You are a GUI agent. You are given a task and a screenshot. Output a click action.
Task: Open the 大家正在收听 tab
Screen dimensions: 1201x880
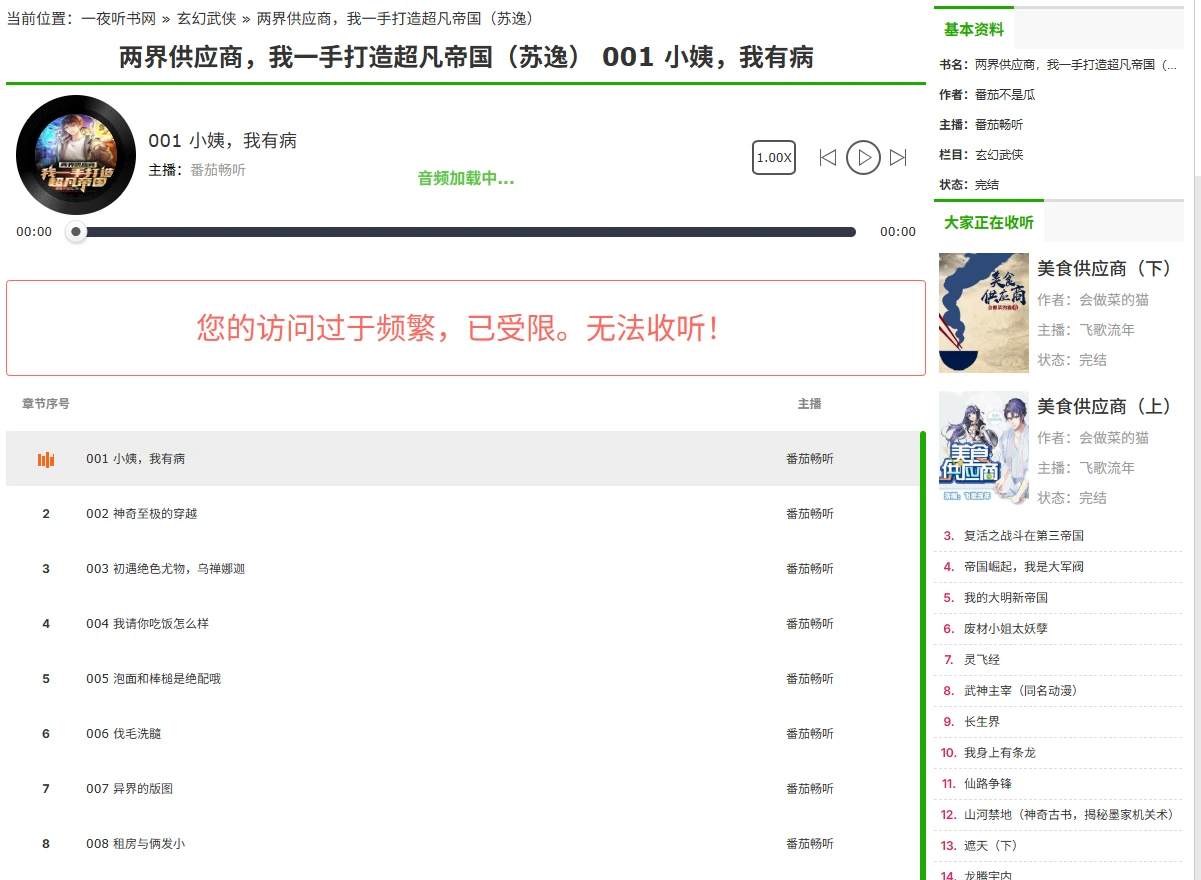tap(989, 222)
